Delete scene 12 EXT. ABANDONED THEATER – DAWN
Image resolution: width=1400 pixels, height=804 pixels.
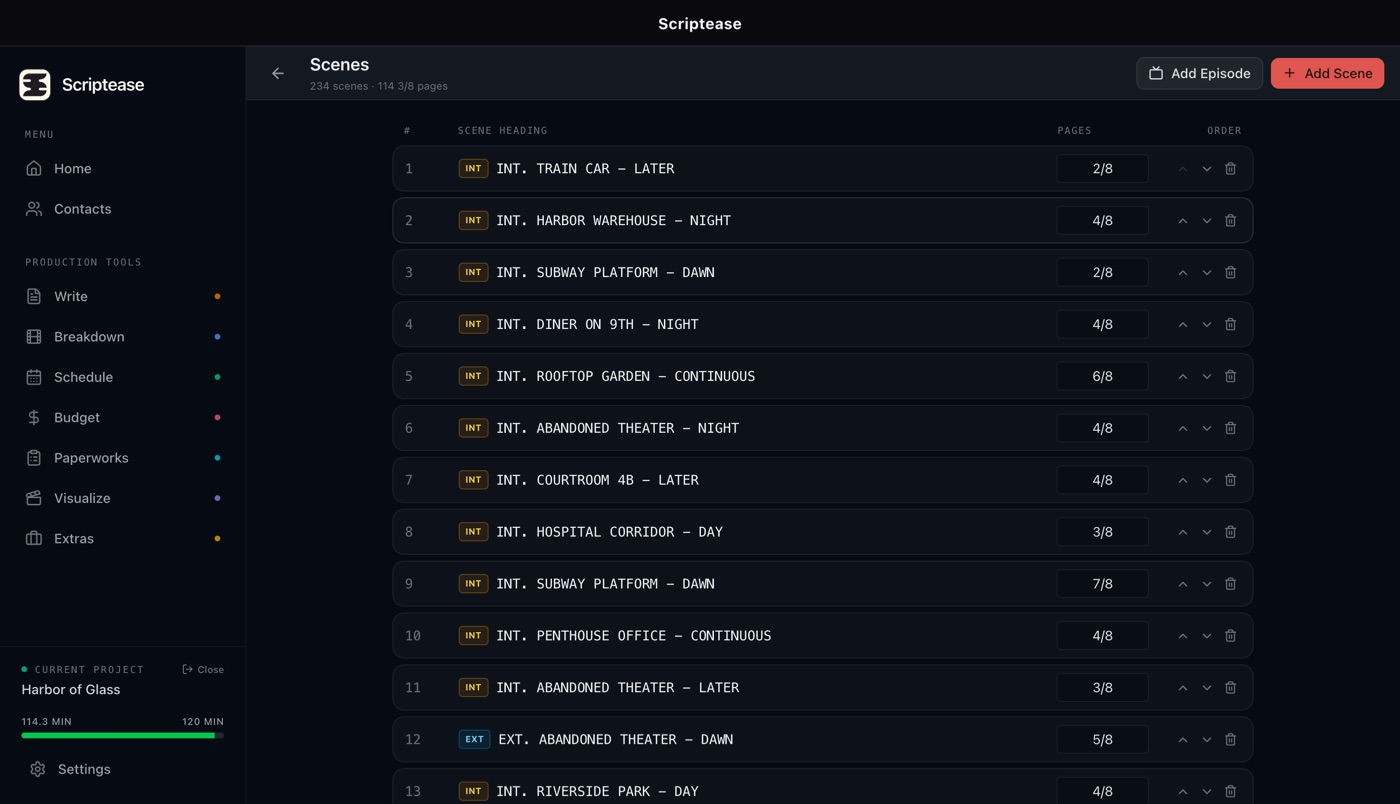(1231, 741)
